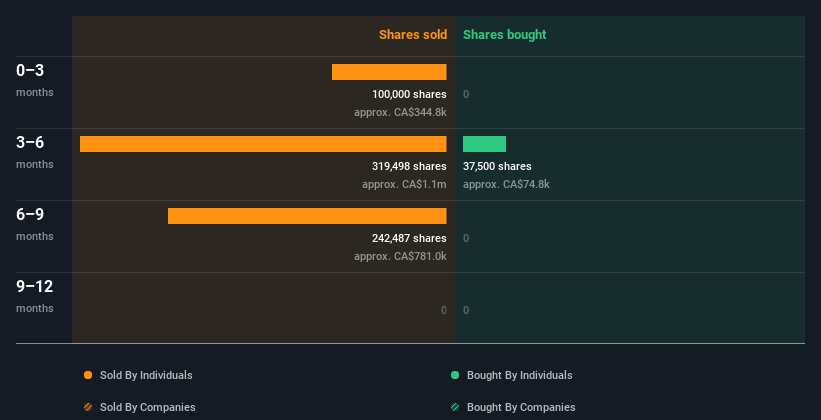Viewport: 821px width, 420px height.
Task: Click the Shares bought column header
Action: pyautogui.click(x=505, y=35)
